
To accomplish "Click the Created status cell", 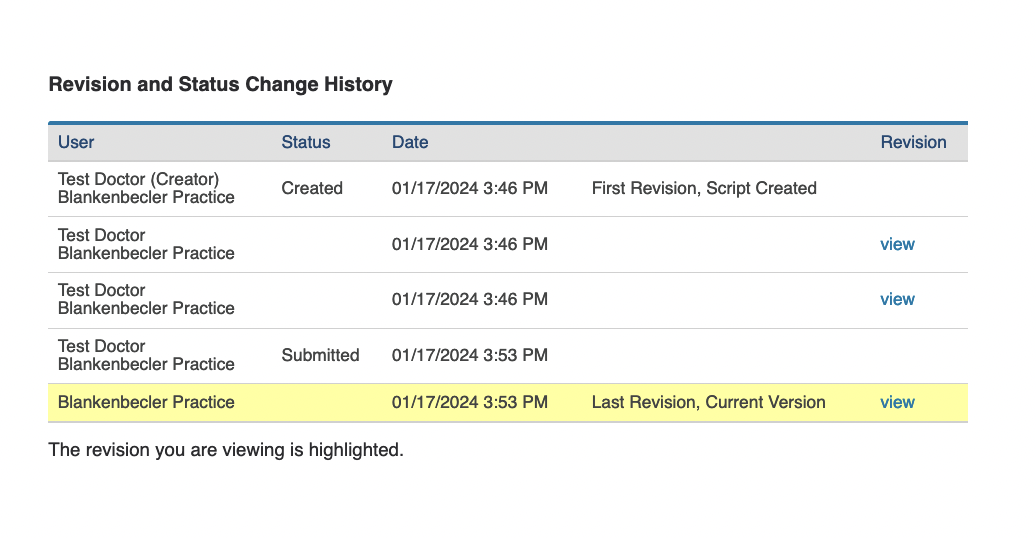I will [312, 188].
